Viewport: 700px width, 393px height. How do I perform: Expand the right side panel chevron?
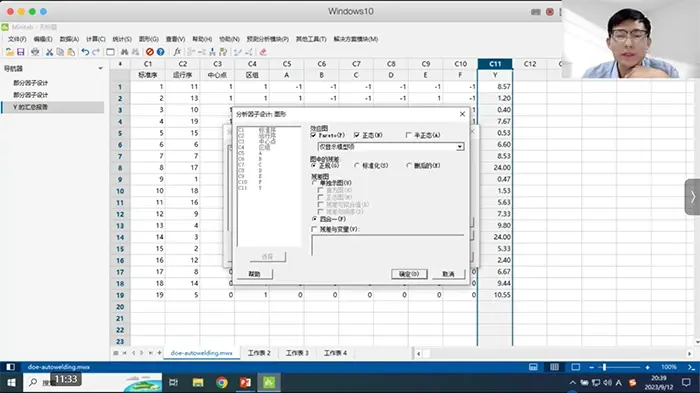[x=692, y=197]
